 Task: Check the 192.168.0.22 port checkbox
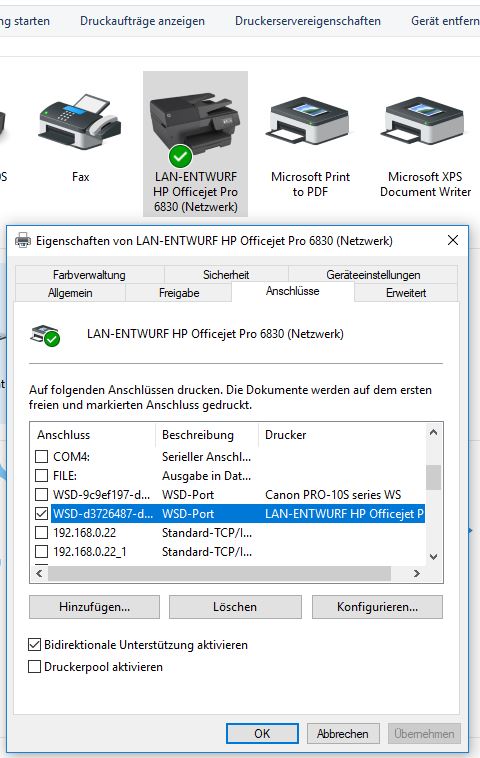click(42, 533)
